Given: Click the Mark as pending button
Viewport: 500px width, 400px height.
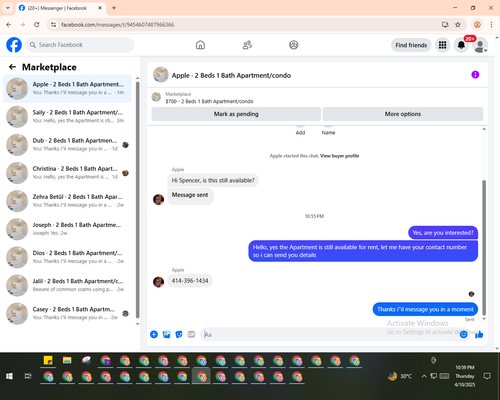Looking at the screenshot, I should 236,114.
